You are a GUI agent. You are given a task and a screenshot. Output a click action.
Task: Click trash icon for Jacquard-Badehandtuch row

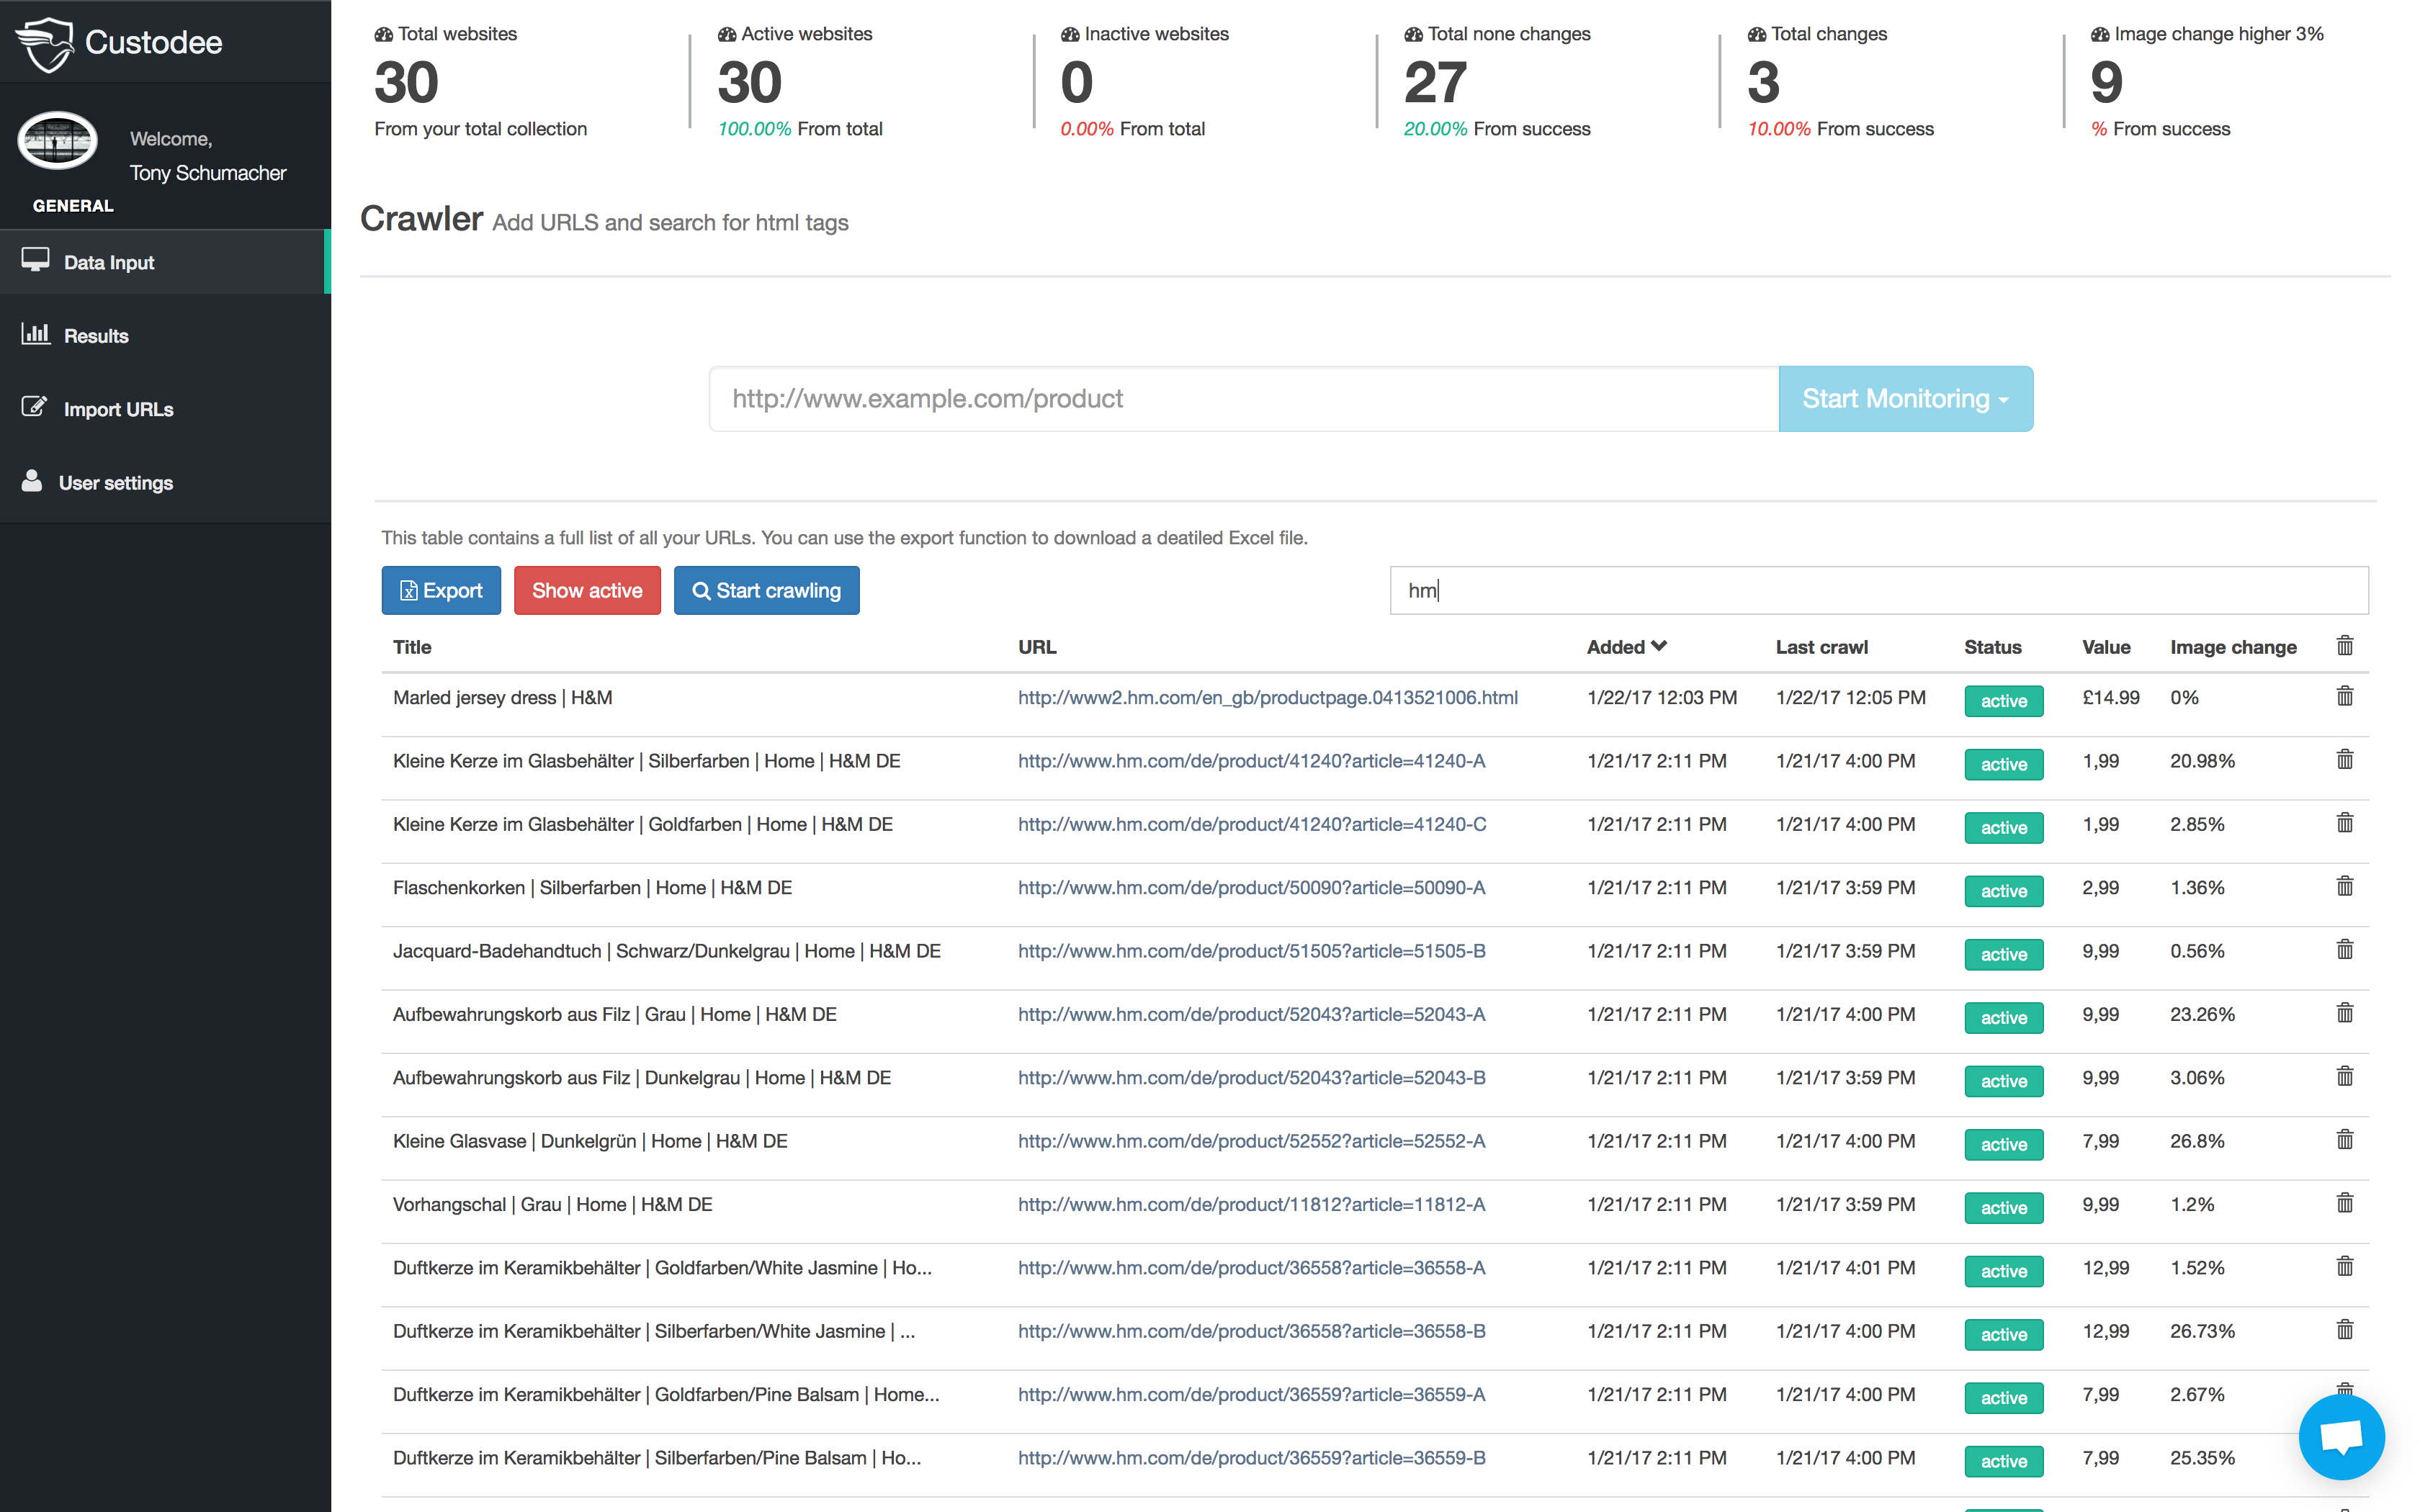2344,950
